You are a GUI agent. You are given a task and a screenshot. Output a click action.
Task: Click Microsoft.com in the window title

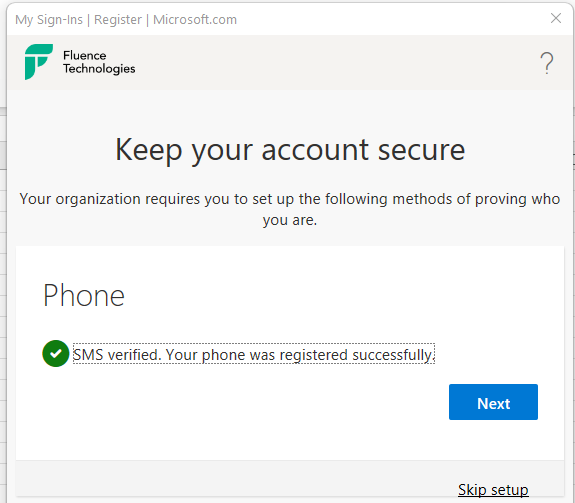195,19
